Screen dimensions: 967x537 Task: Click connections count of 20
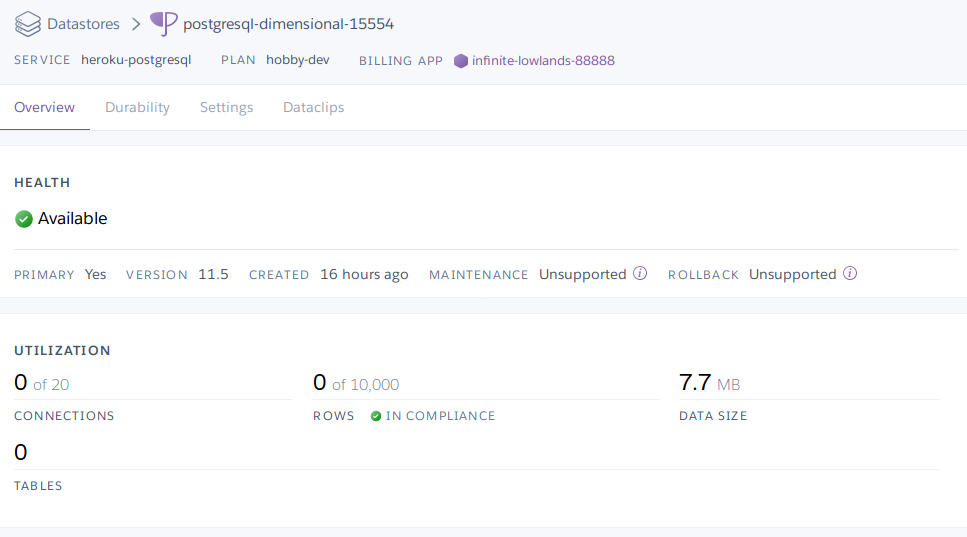pos(42,383)
